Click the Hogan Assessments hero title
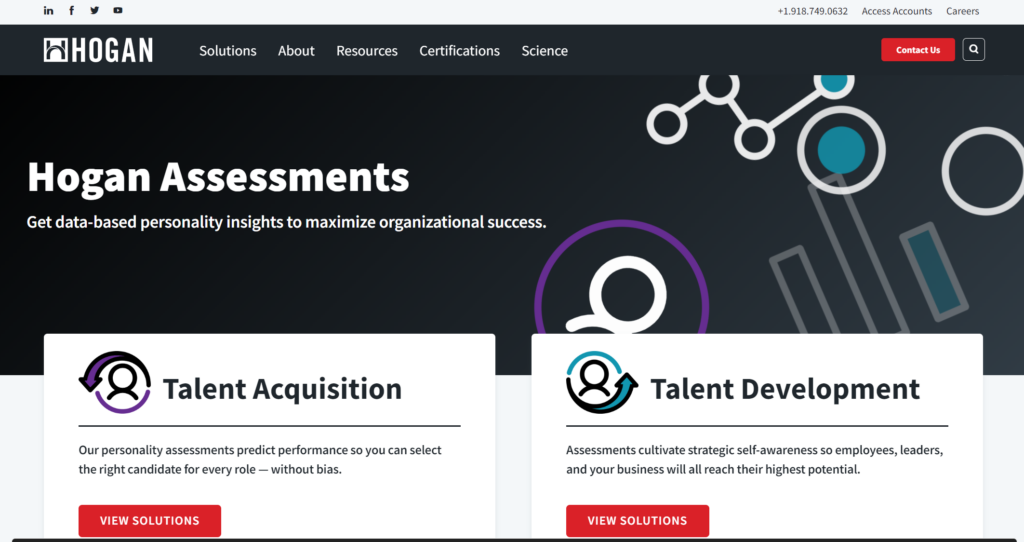This screenshot has width=1024, height=542. [x=218, y=177]
